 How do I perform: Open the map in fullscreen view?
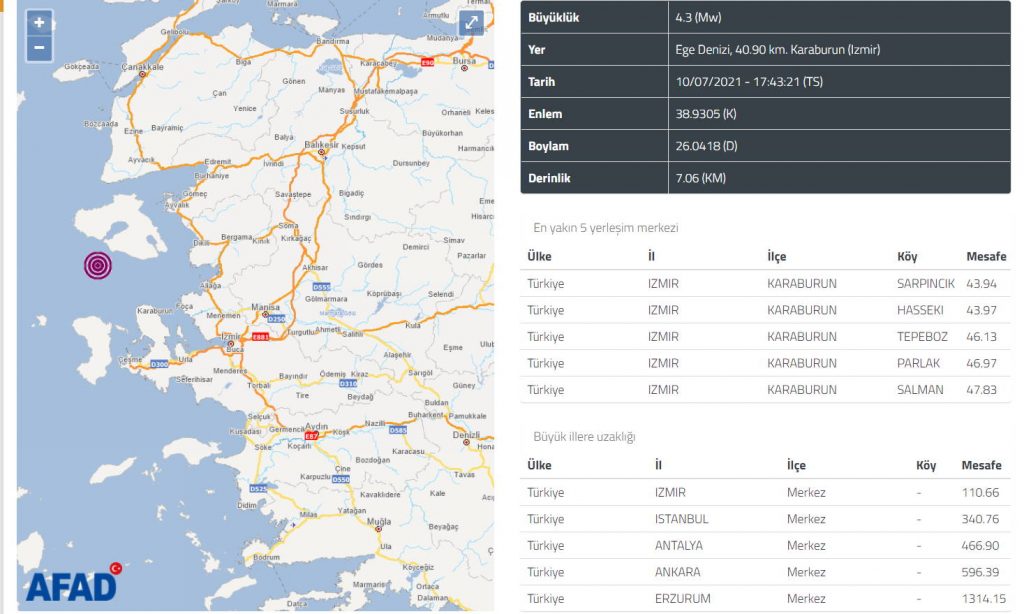[x=471, y=24]
